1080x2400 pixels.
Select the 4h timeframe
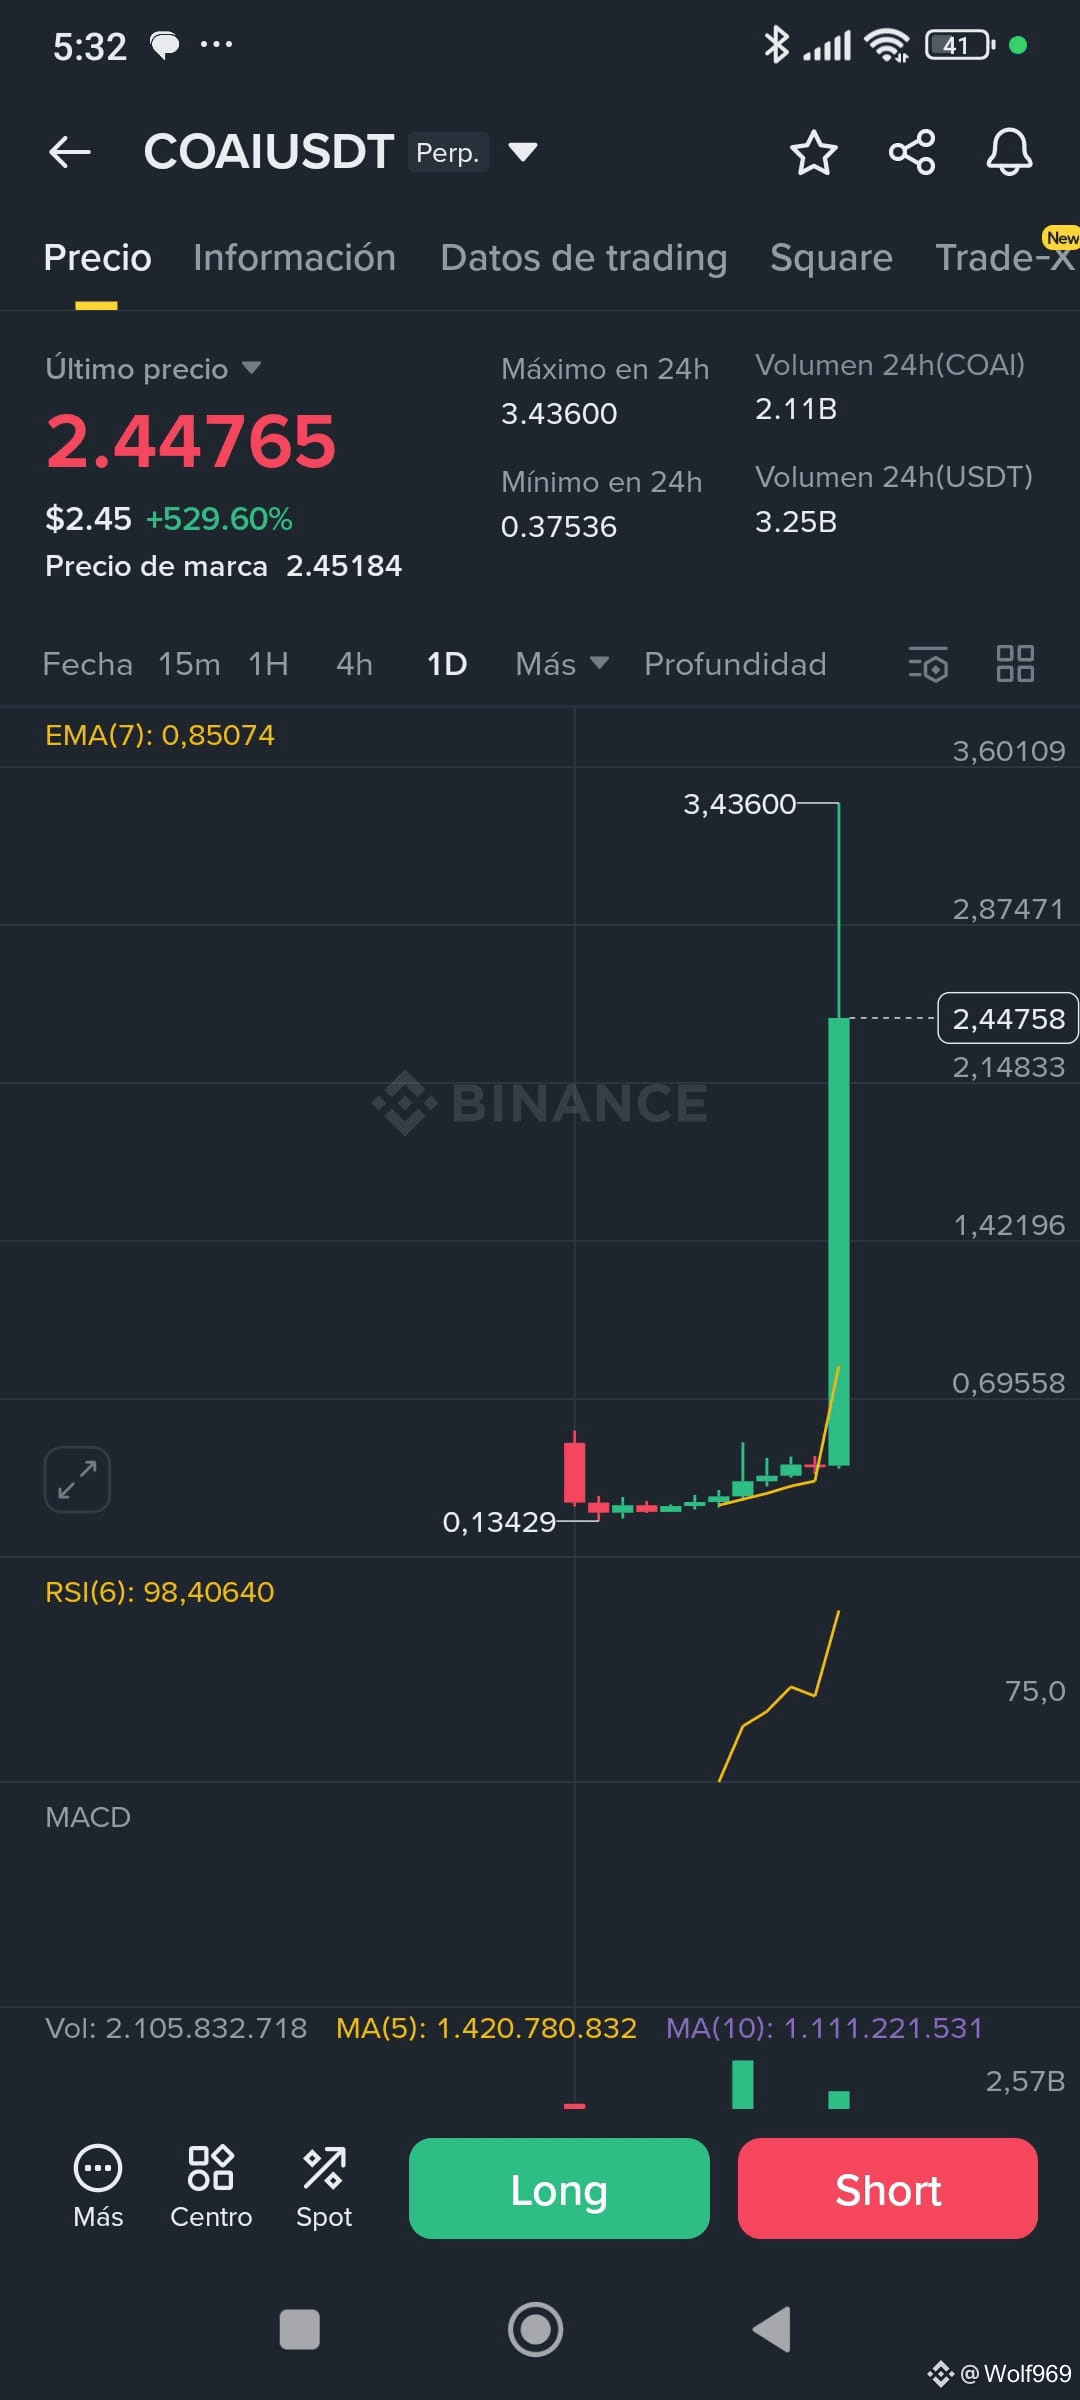click(x=354, y=664)
